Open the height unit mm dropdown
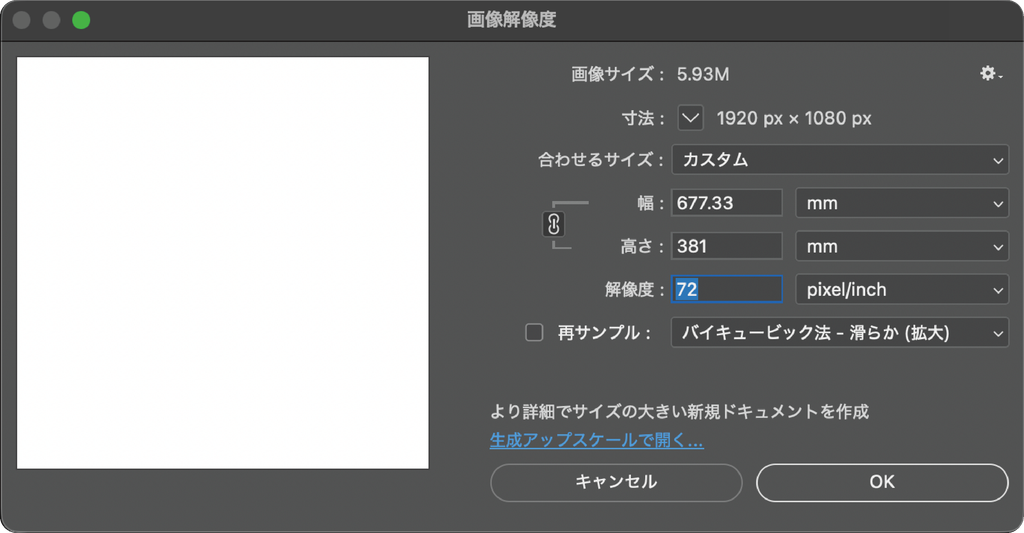The width and height of the screenshot is (1024, 533). [x=902, y=246]
